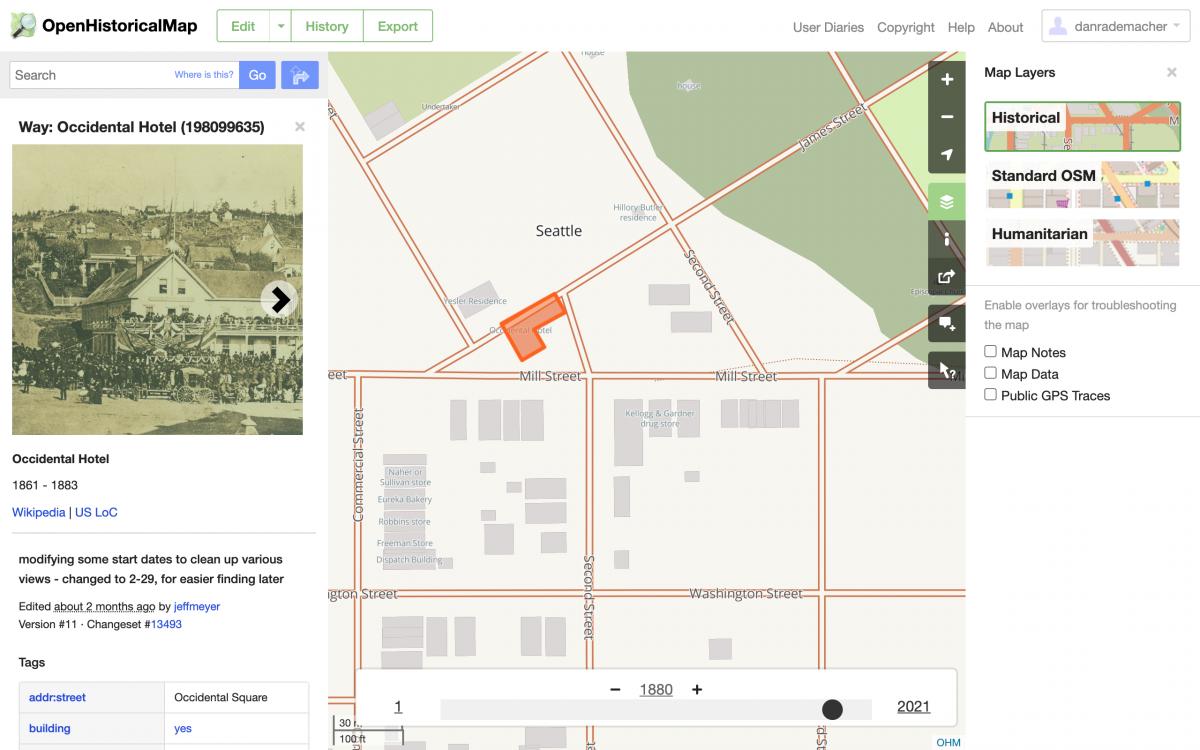Toggle the Layers panel button
This screenshot has height=750, width=1200.
(x=947, y=202)
